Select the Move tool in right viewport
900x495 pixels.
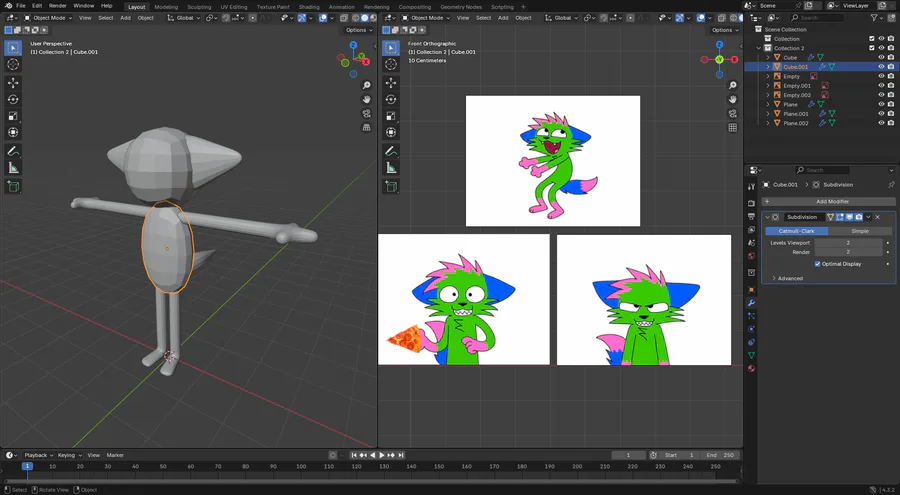(391, 83)
